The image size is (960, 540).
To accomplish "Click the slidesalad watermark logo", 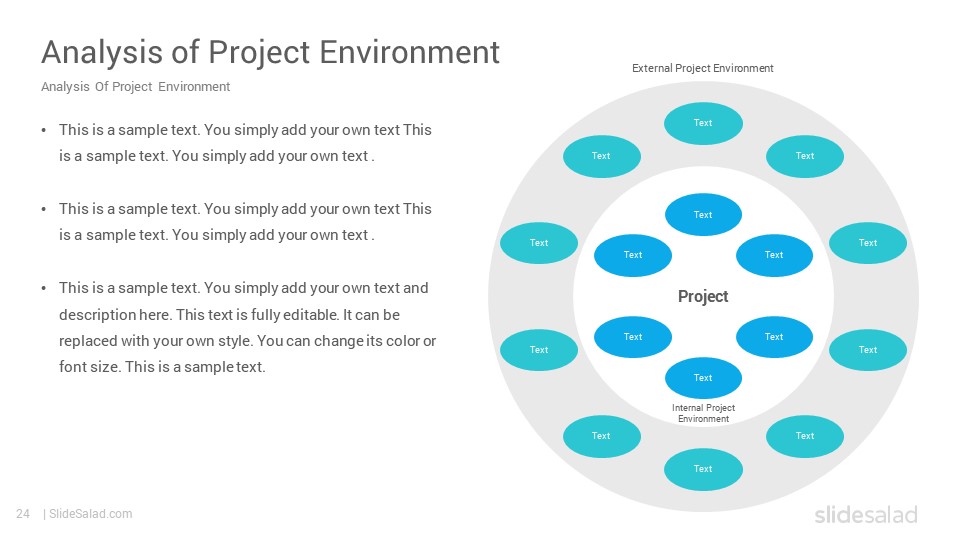I will 866,514.
